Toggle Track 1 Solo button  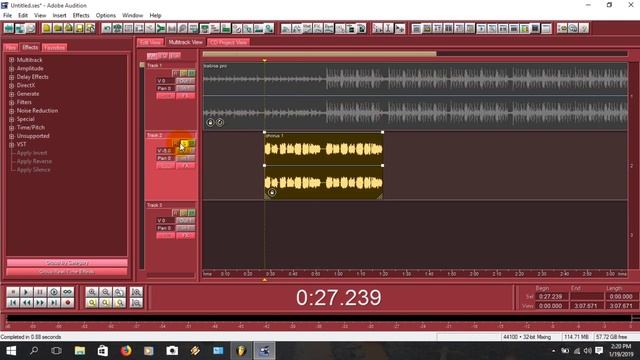pos(184,73)
